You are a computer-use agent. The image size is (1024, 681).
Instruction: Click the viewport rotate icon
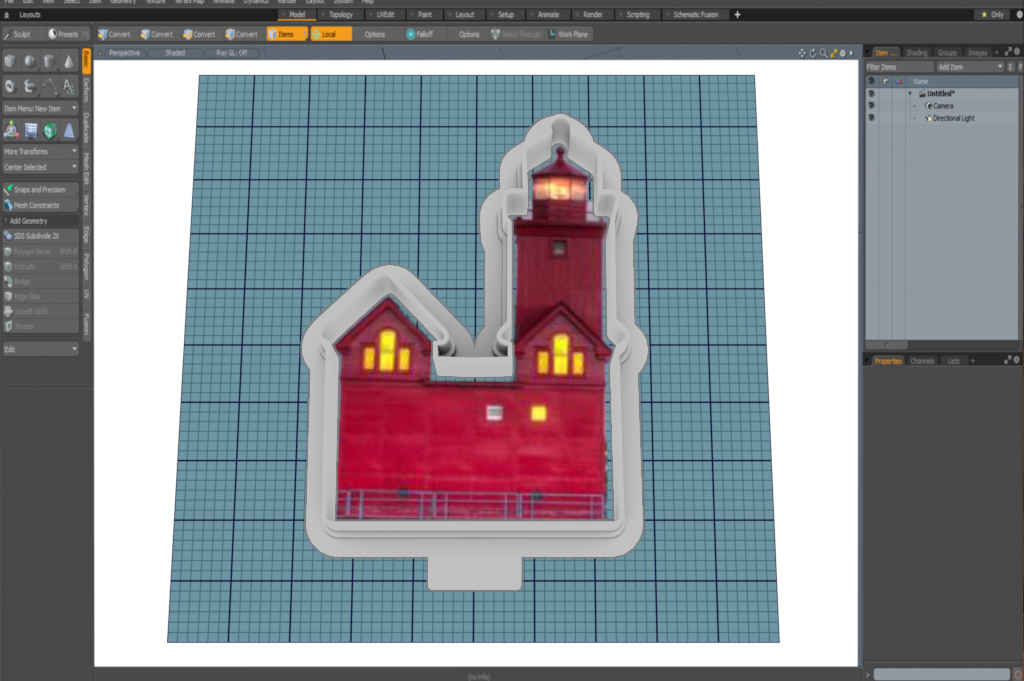812,53
